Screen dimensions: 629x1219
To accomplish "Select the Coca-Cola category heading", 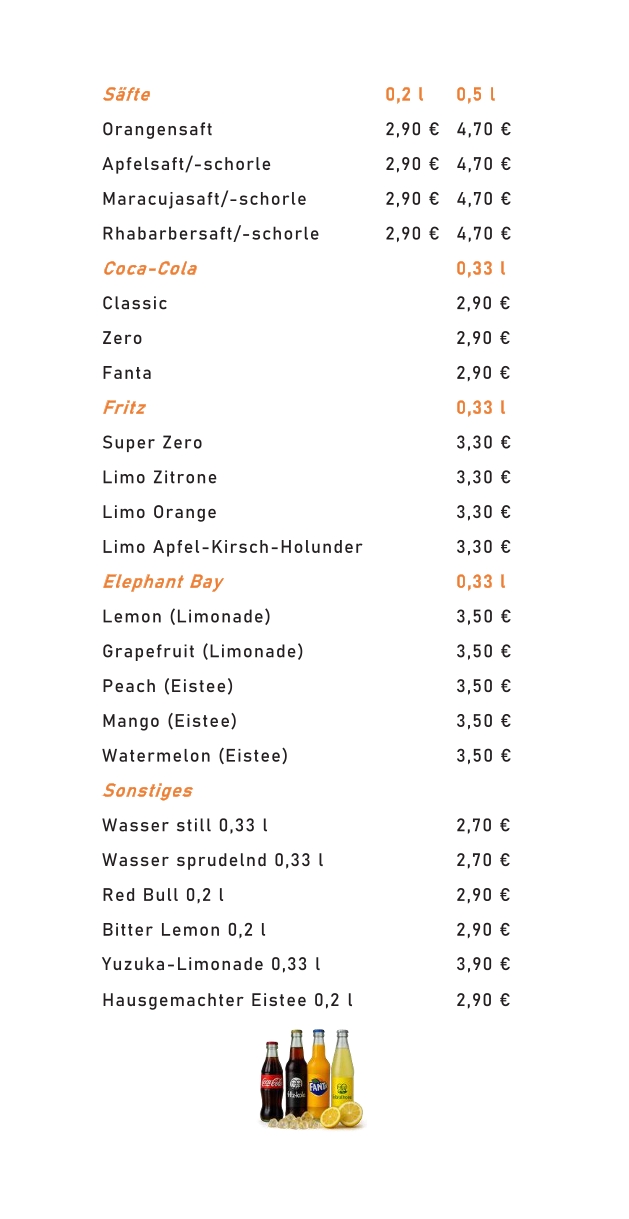I will tap(149, 269).
